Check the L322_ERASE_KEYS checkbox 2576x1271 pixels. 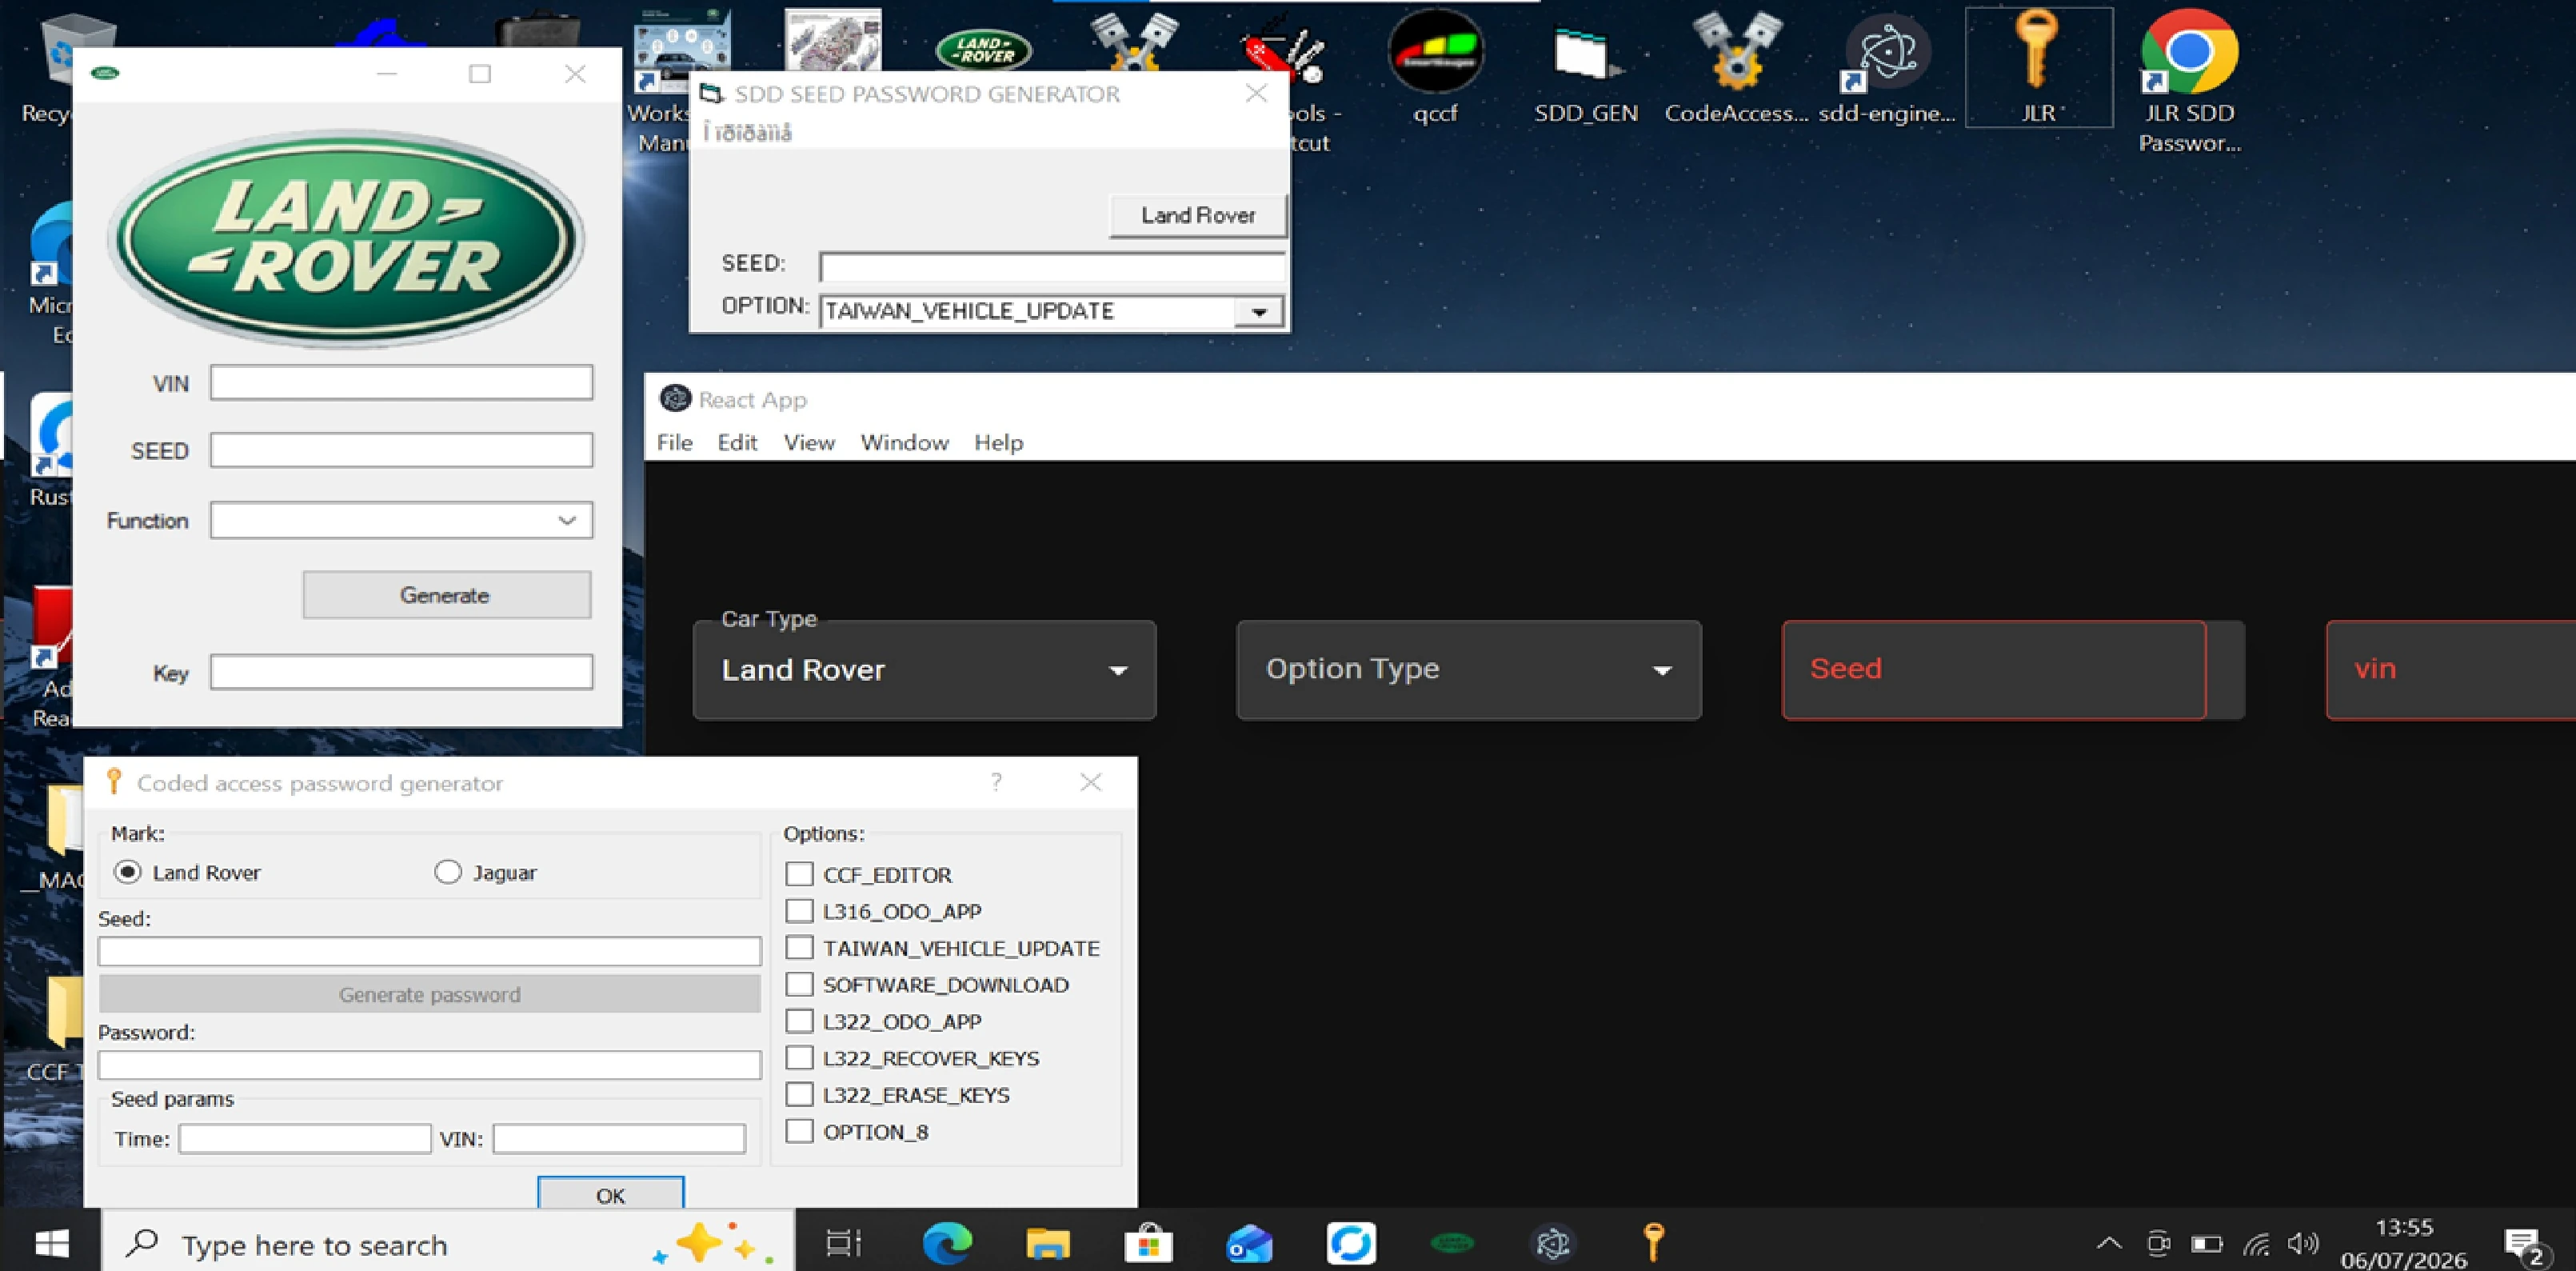(799, 1095)
